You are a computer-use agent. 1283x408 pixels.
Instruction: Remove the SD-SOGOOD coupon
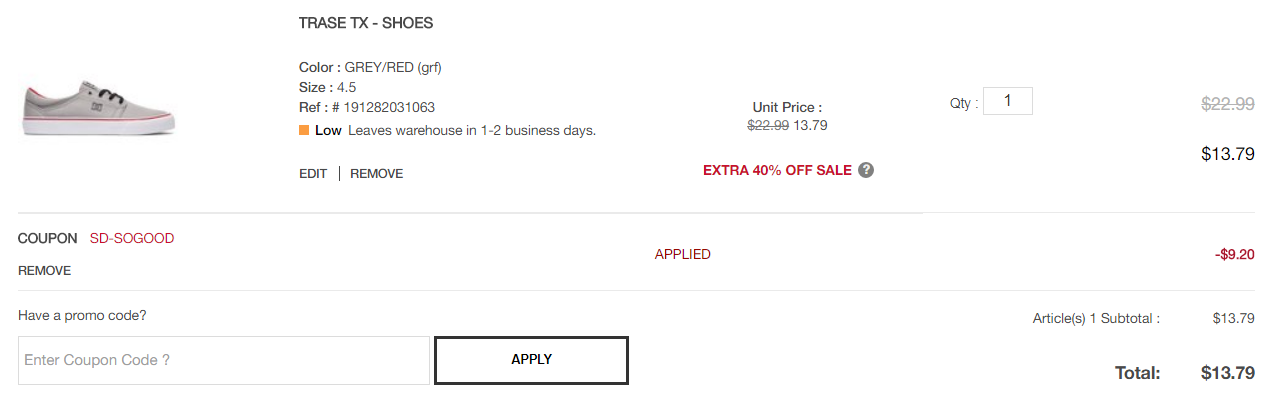(x=44, y=270)
